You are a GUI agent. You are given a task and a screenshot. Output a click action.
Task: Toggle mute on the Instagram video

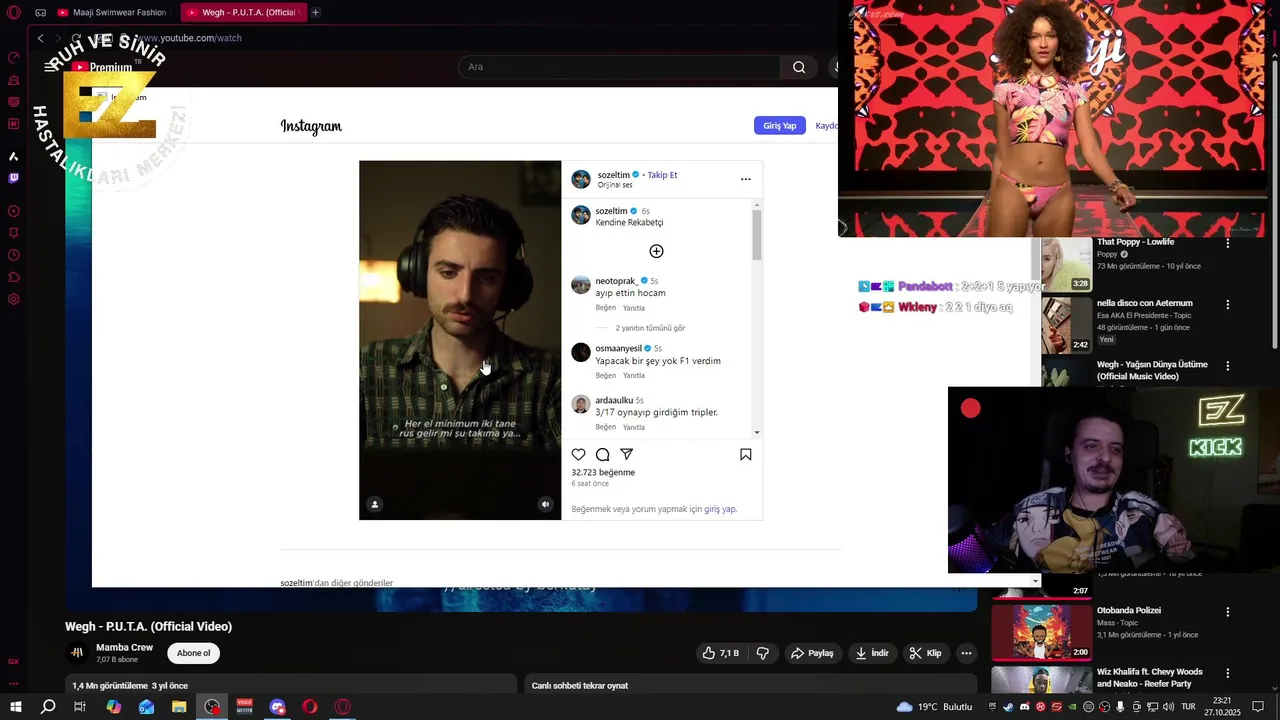coord(545,504)
